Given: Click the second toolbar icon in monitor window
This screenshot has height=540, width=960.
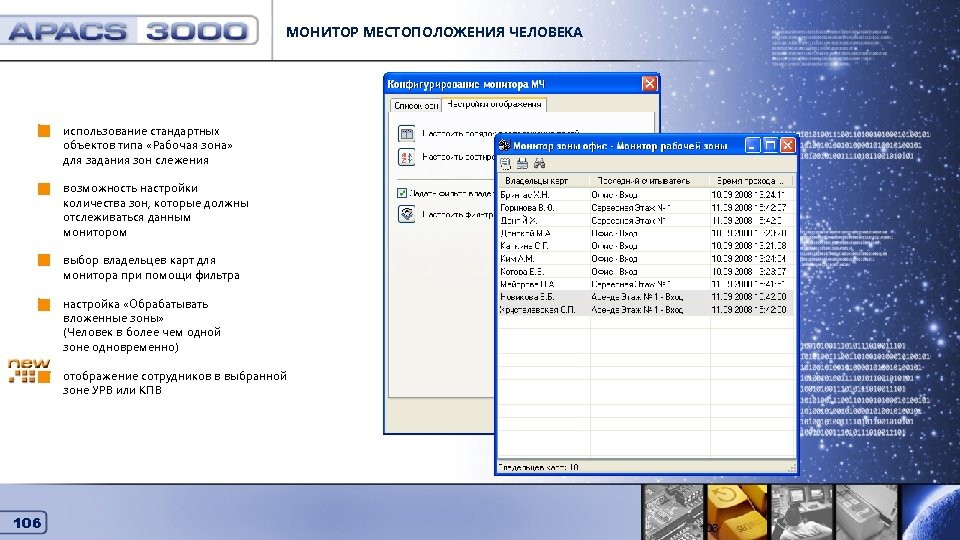Looking at the screenshot, I should click(522, 163).
